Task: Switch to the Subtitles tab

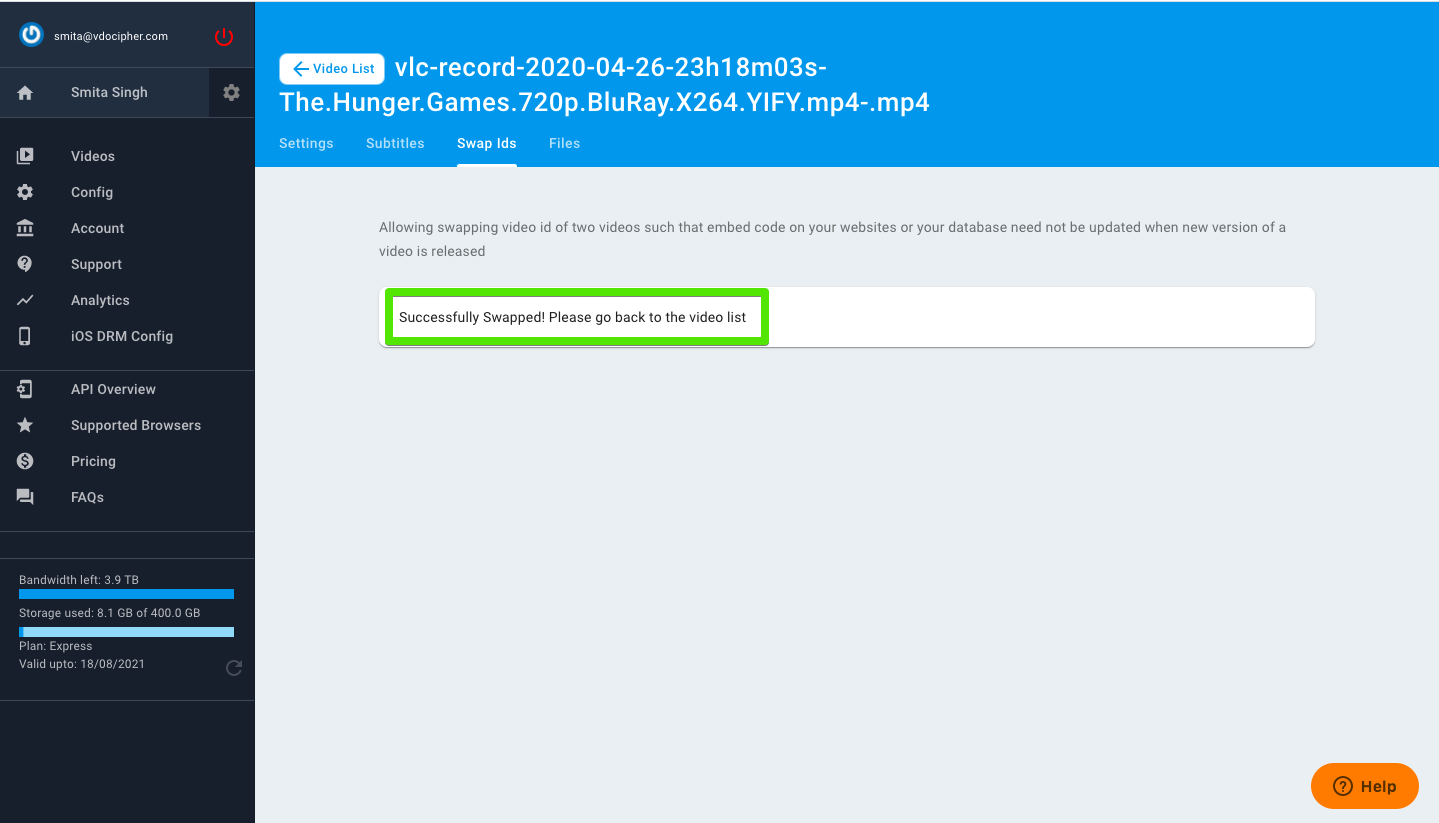Action: click(395, 143)
